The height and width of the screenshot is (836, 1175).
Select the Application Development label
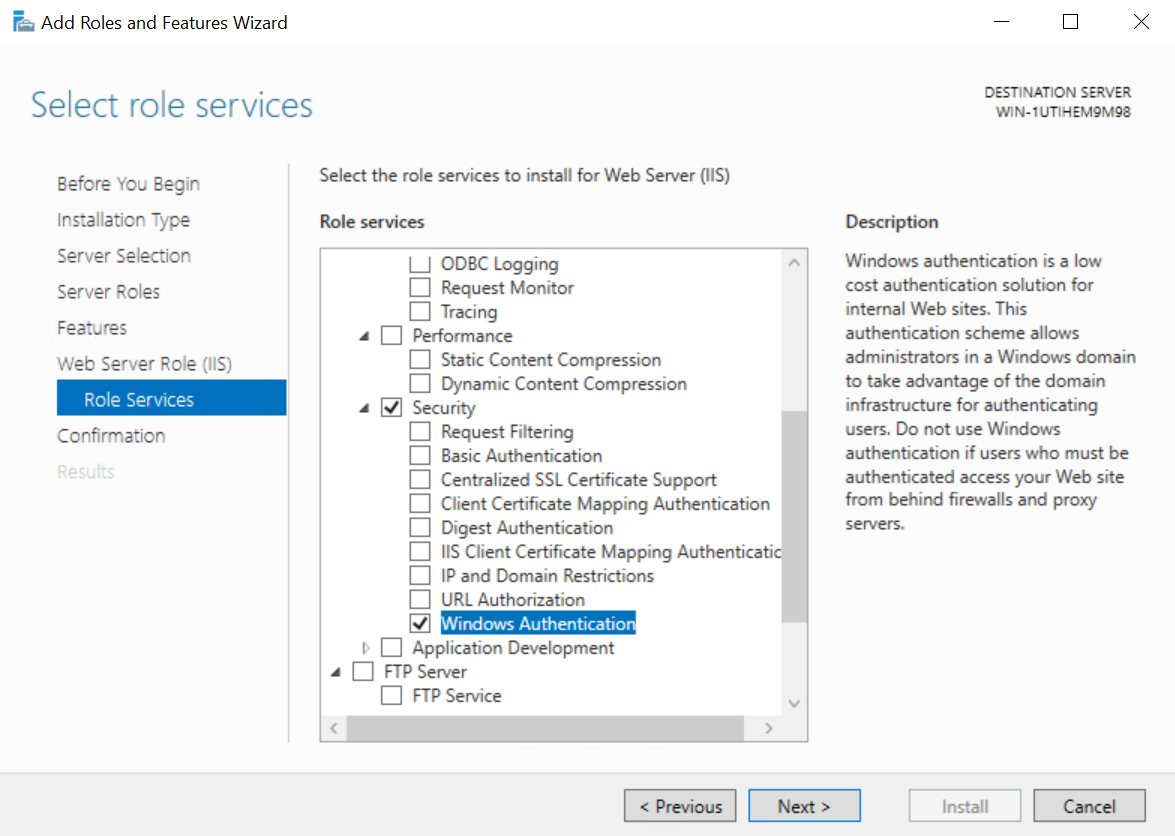coord(513,647)
